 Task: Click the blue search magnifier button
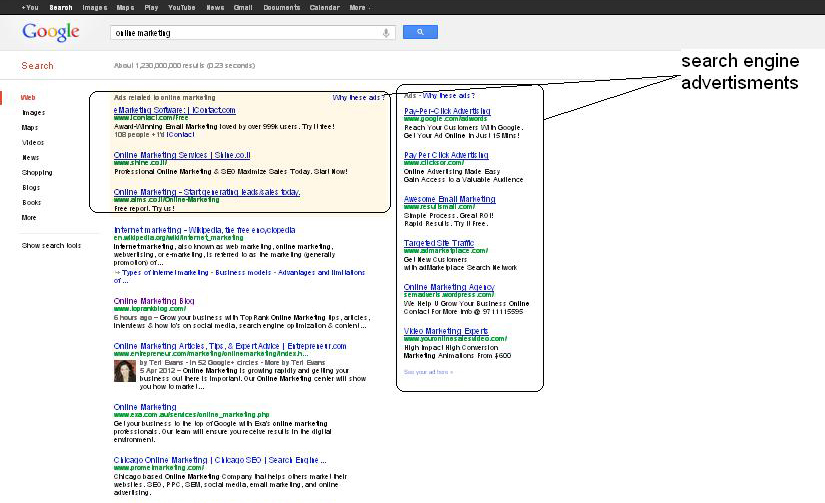pos(420,33)
